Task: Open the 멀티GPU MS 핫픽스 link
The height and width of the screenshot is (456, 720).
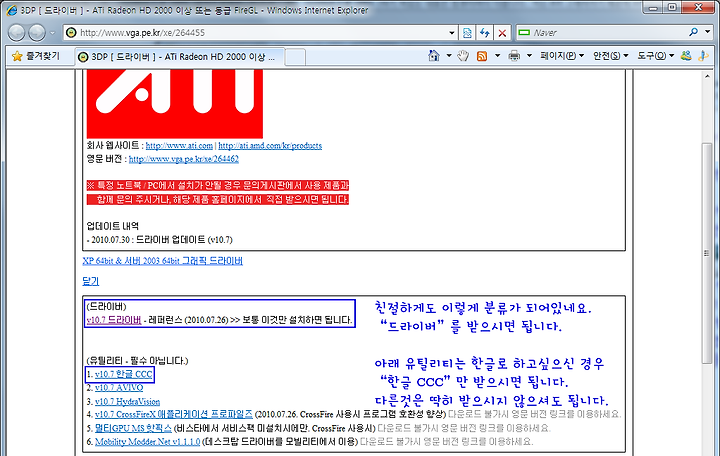Action: 133,428
